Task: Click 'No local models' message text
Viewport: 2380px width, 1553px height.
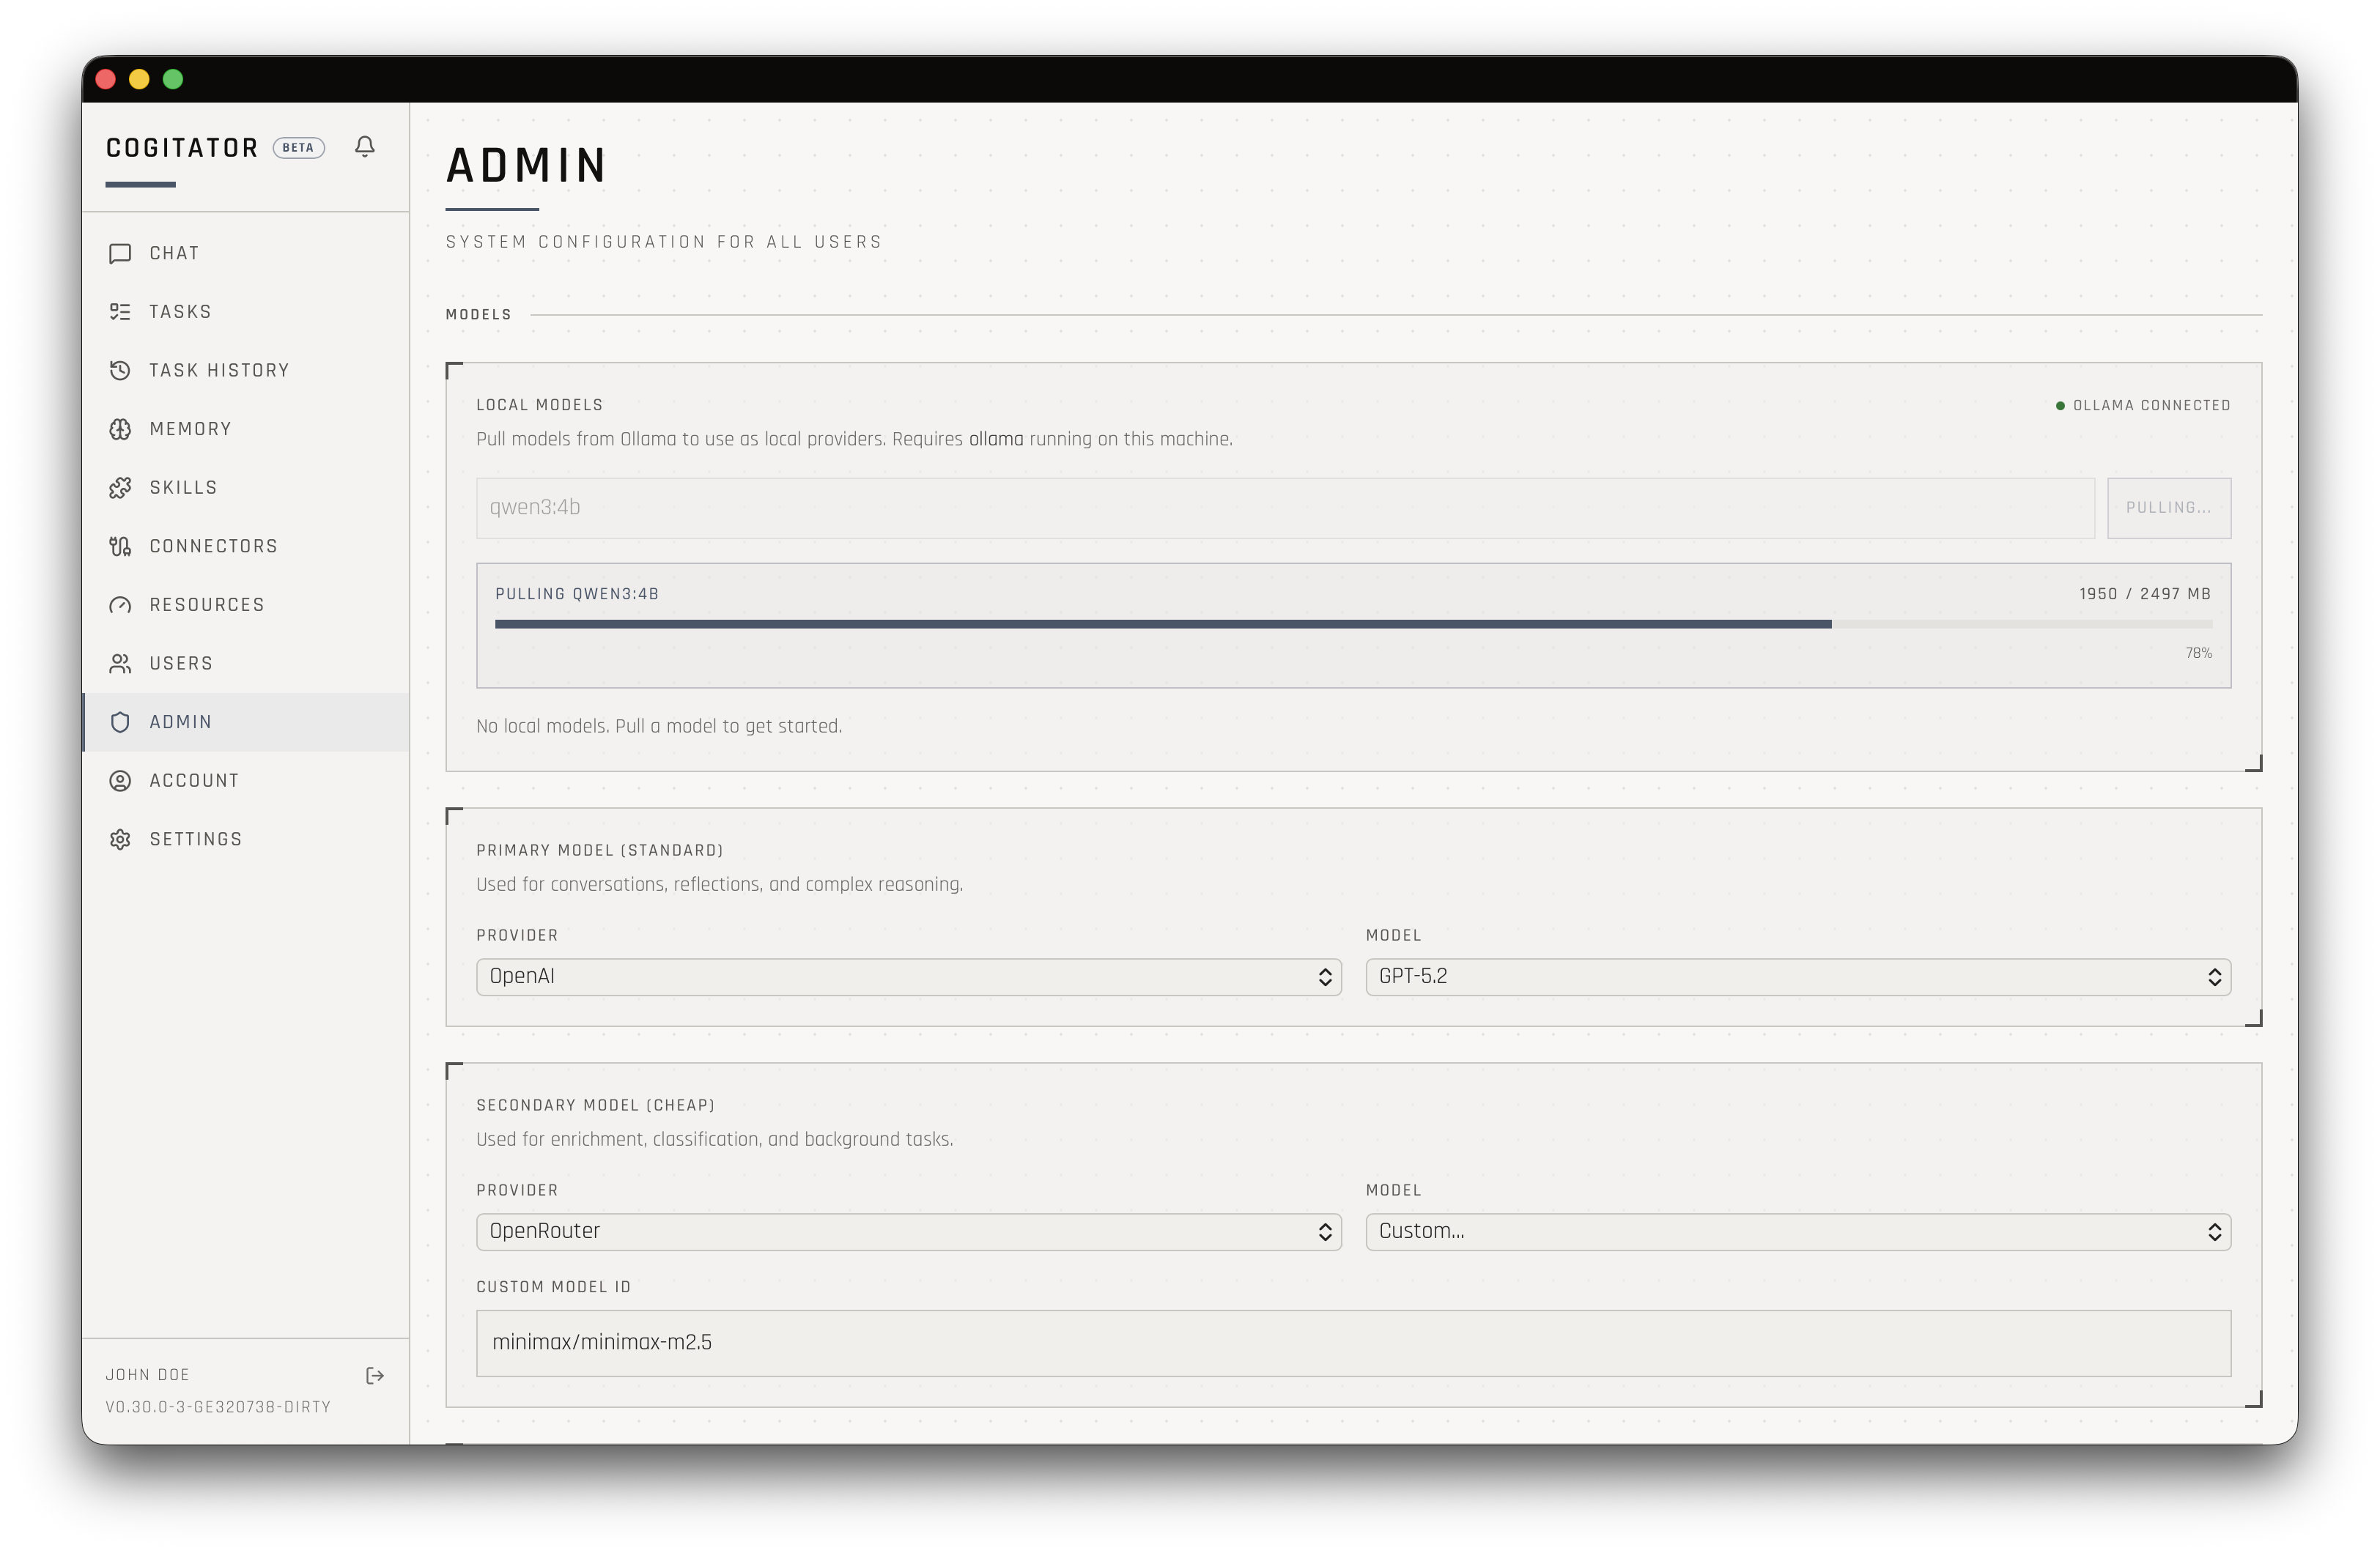Action: [659, 727]
